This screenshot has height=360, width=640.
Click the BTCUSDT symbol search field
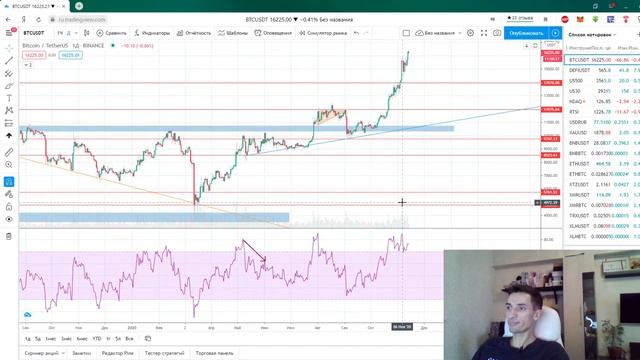[34, 33]
